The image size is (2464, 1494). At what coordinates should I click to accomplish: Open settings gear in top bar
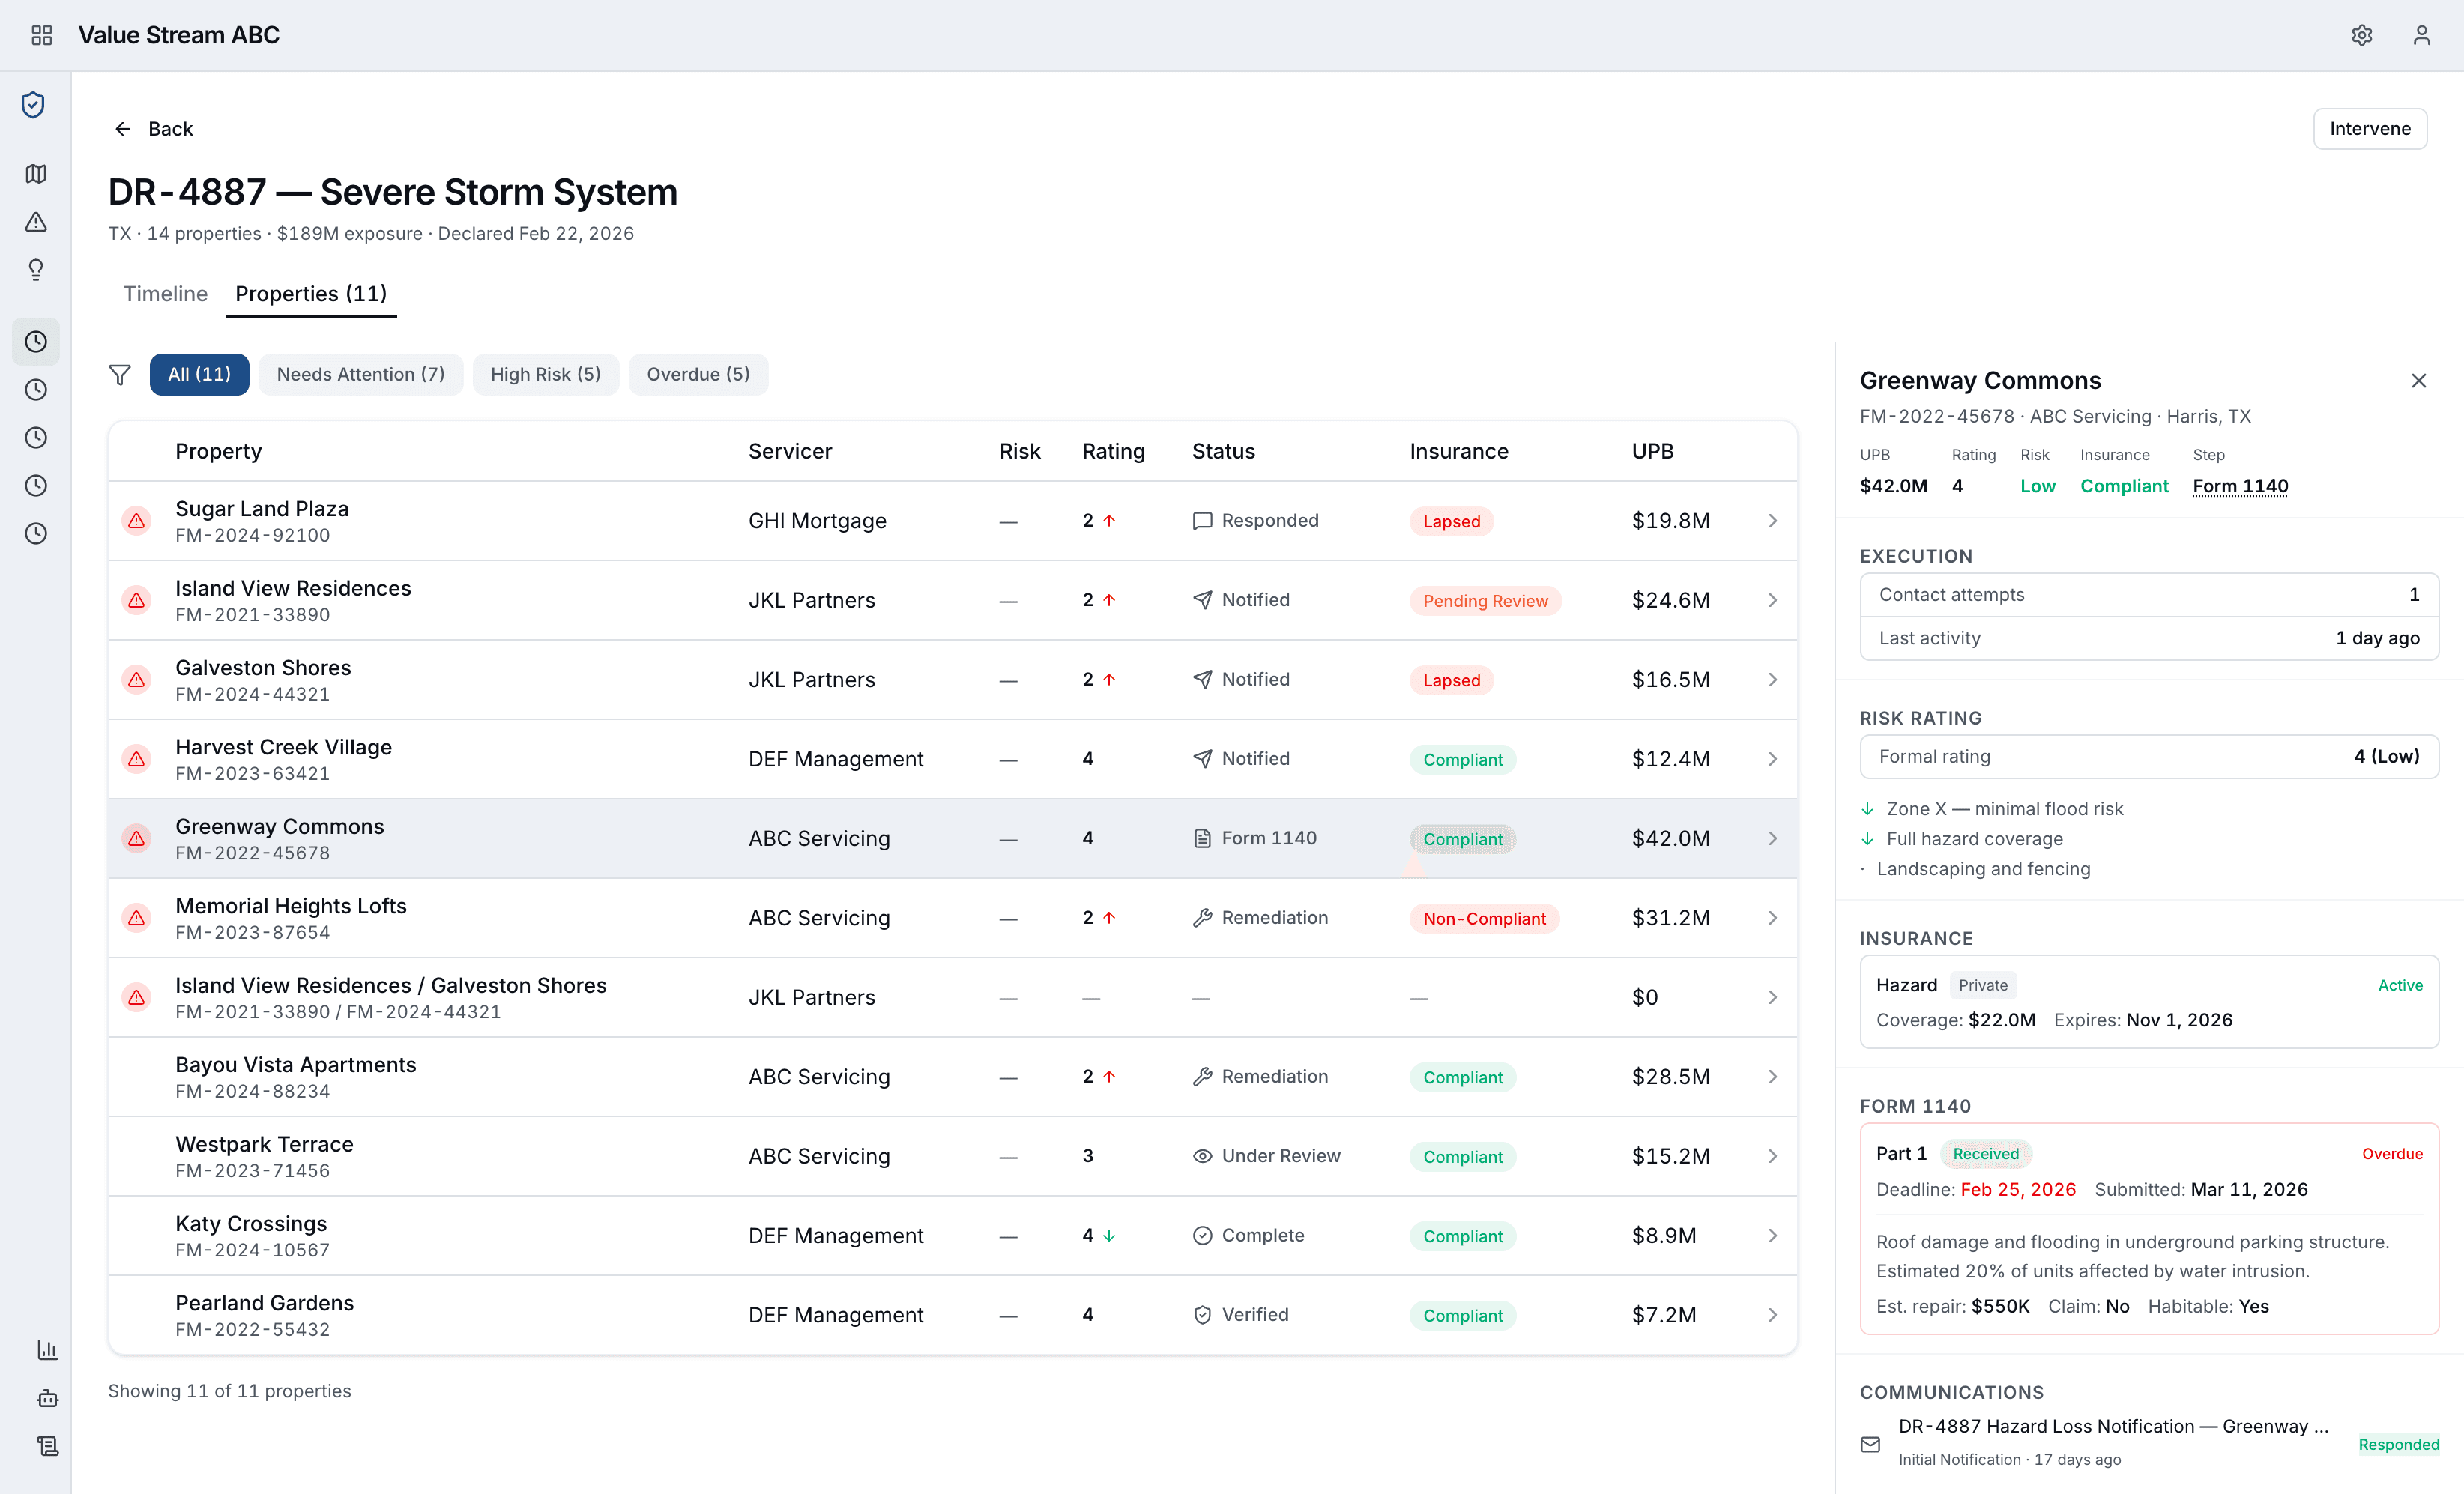tap(2361, 35)
